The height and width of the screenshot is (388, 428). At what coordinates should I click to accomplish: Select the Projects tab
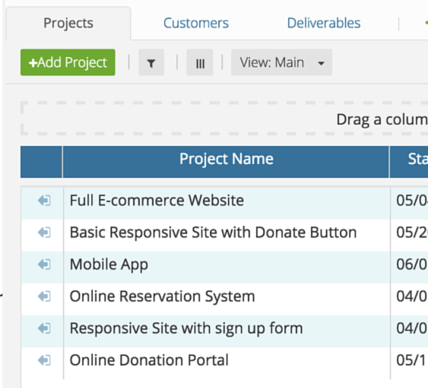click(x=68, y=23)
